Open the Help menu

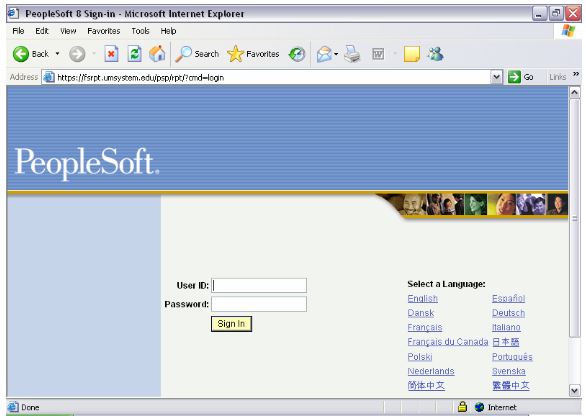[168, 31]
